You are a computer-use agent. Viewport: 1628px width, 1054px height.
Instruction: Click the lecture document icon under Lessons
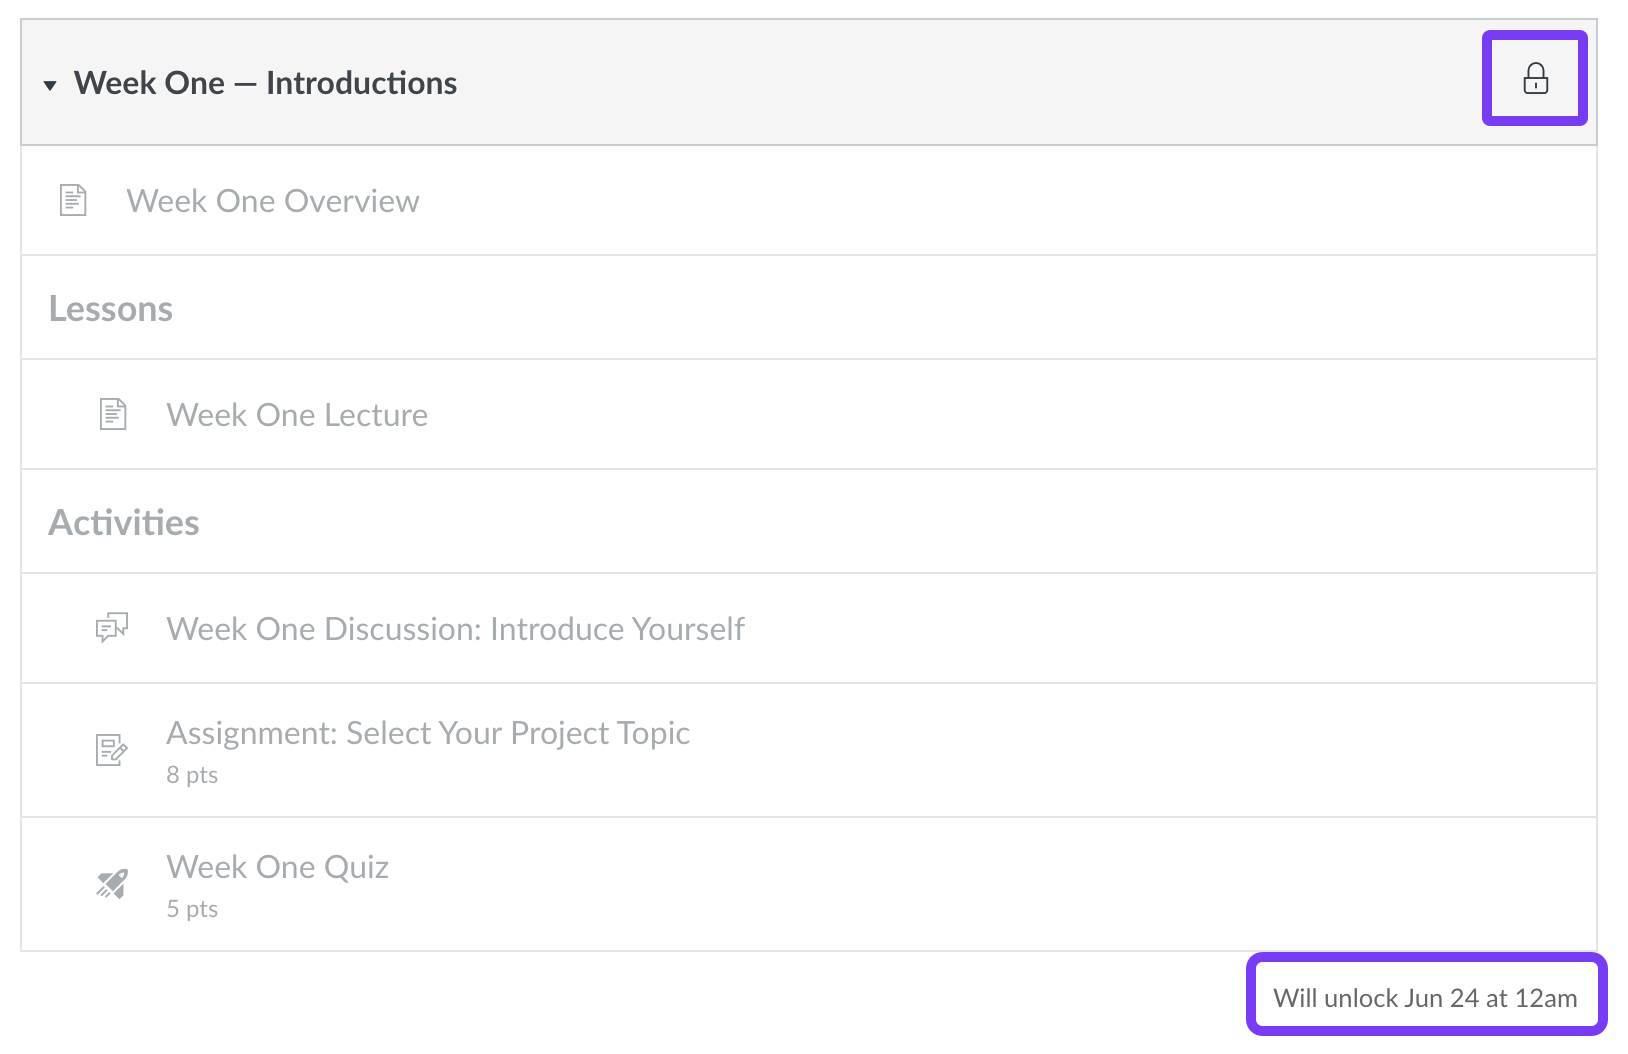pyautogui.click(x=112, y=414)
